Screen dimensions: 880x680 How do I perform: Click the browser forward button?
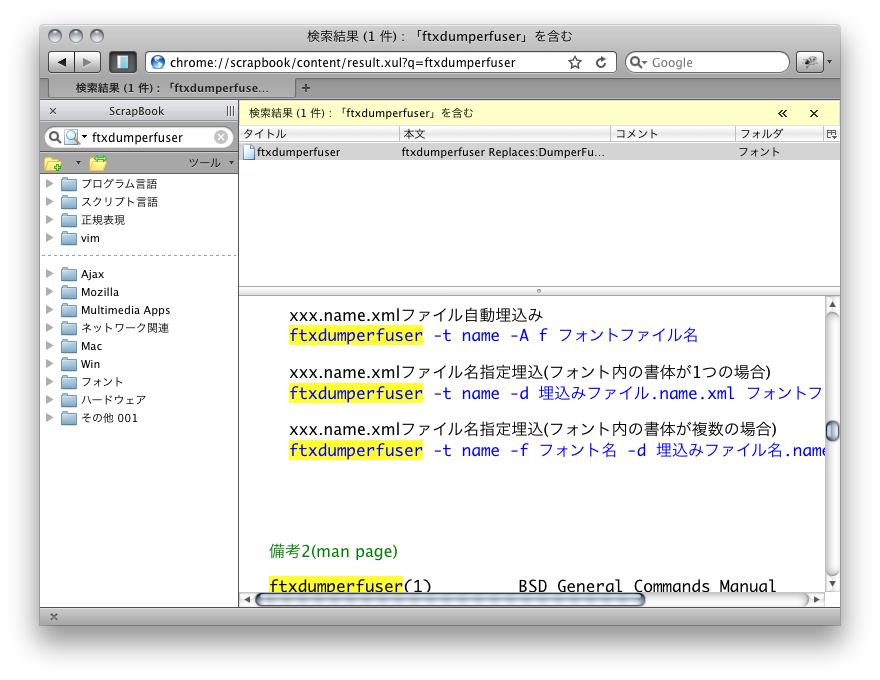point(88,62)
